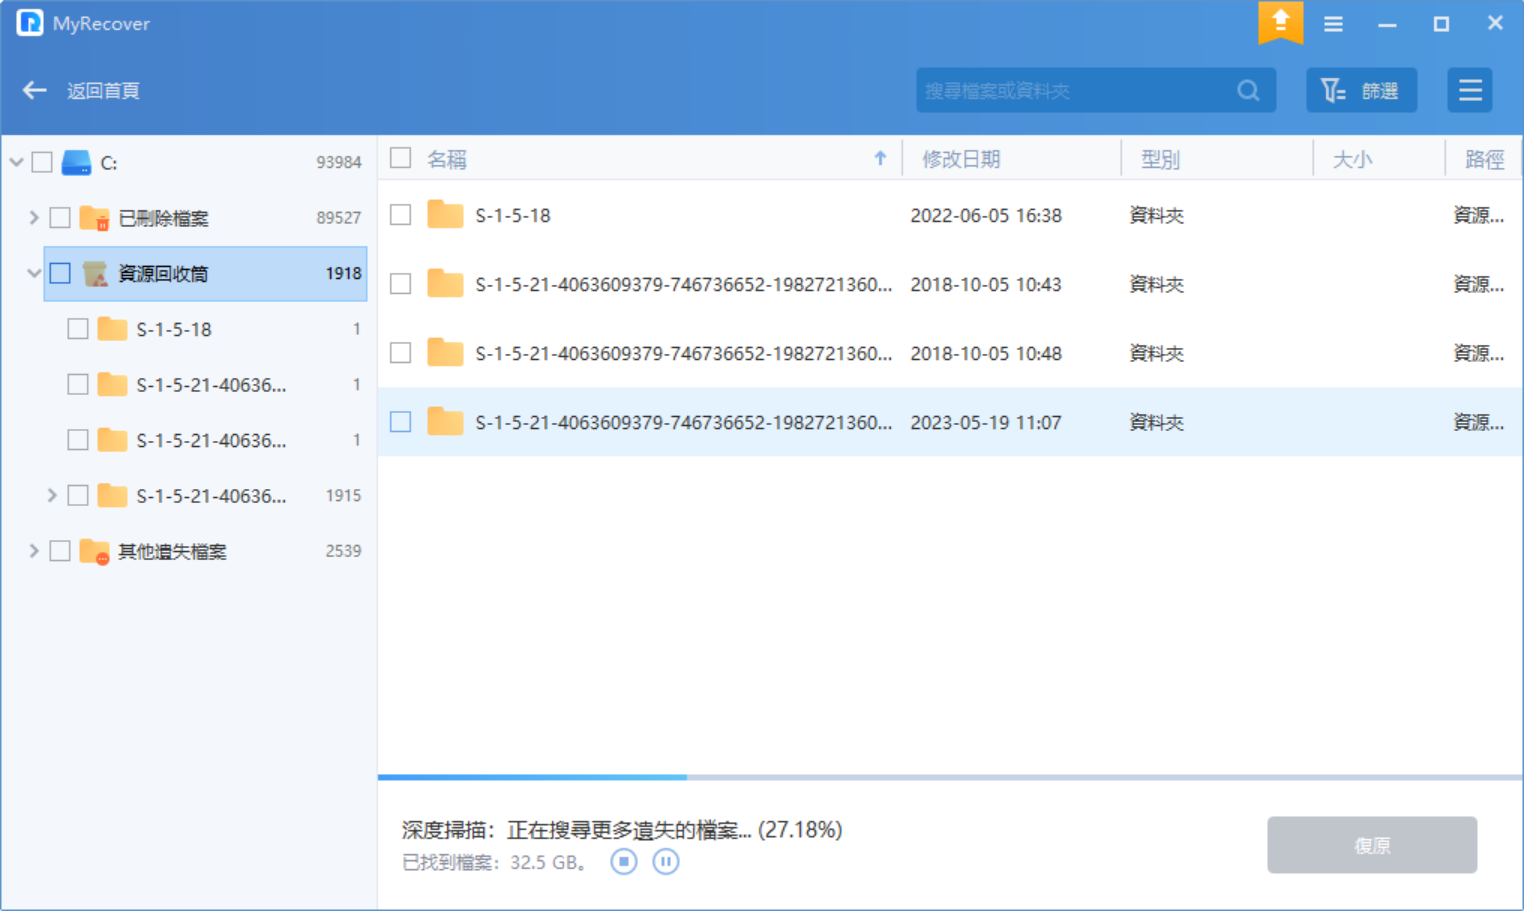Image resolution: width=1524 pixels, height=911 pixels.
Task: Click the funnel icon on 篩選 button
Action: pos(1333,90)
